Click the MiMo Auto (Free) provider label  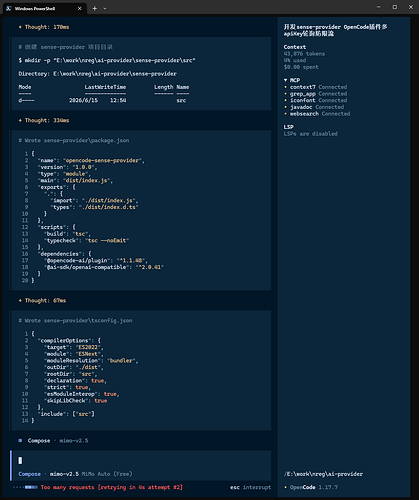coord(107,474)
